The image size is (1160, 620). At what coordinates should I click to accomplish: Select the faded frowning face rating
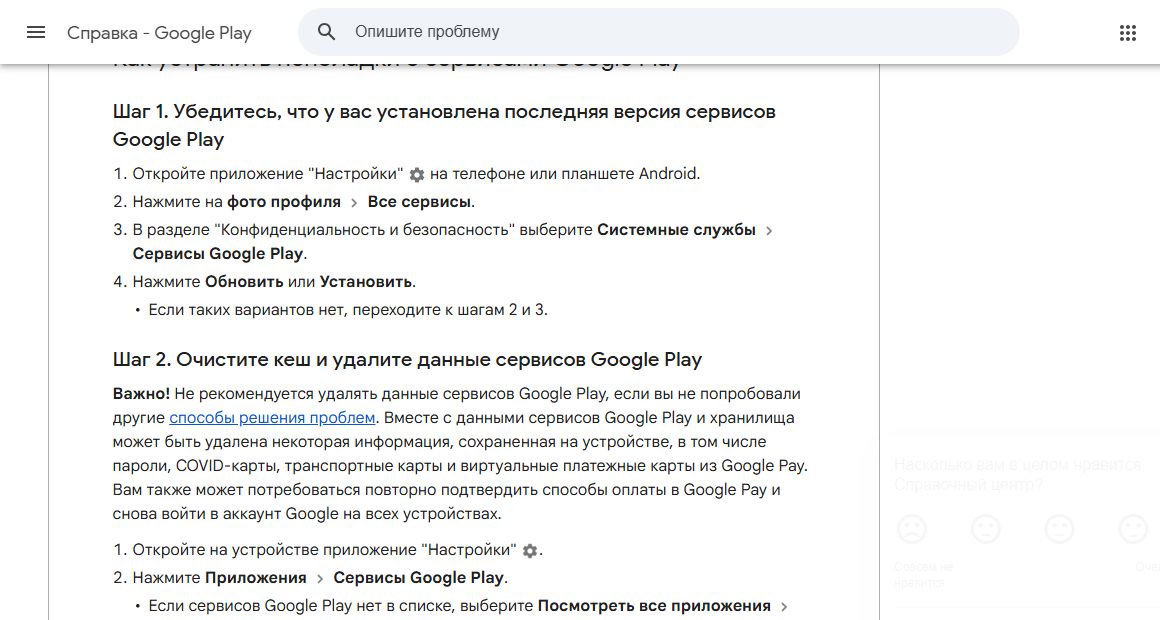click(x=911, y=530)
